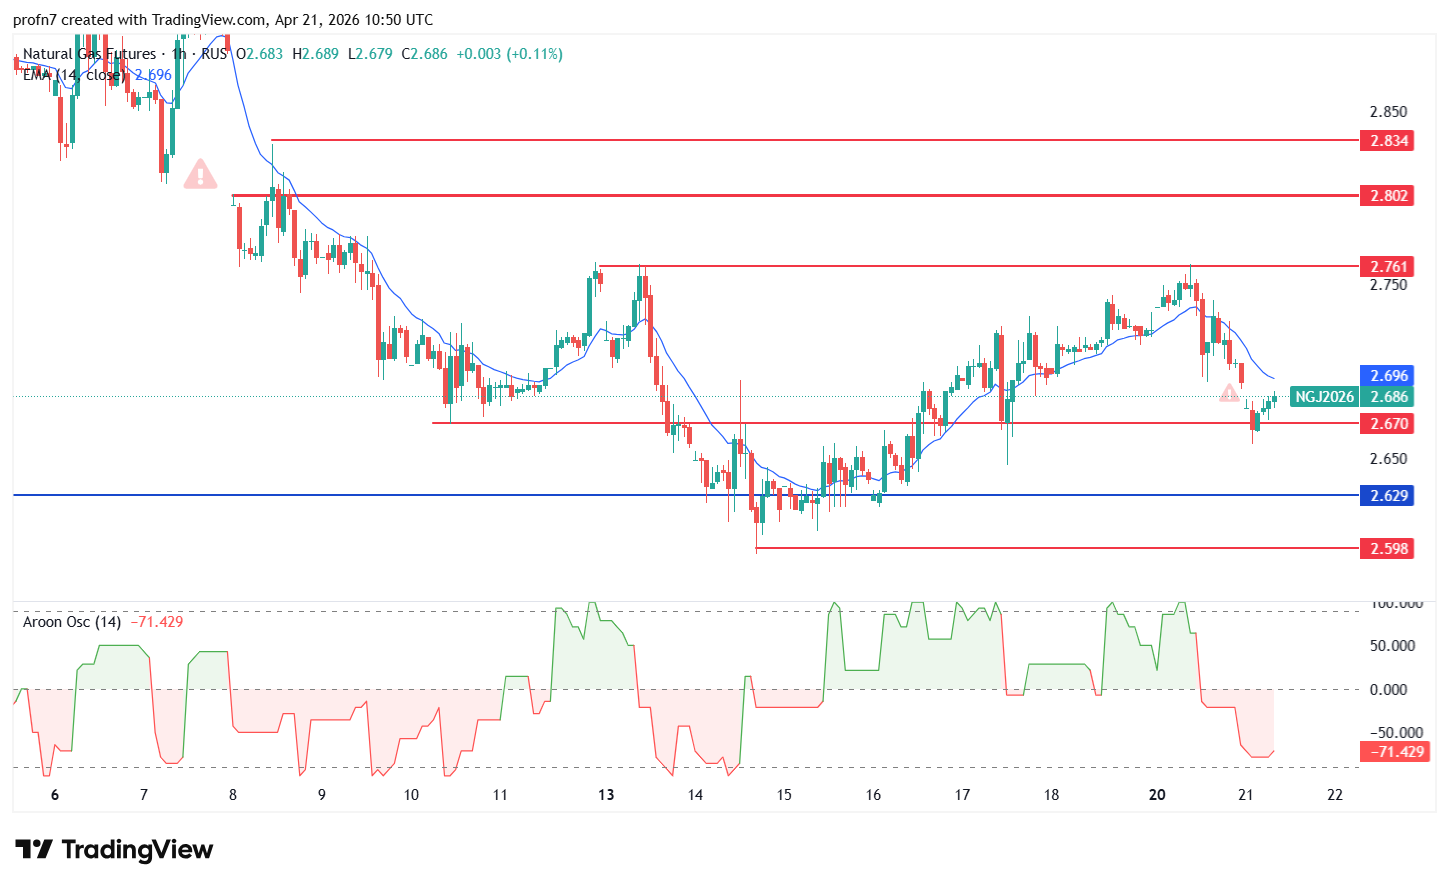Image resolution: width=1449 pixels, height=887 pixels.
Task: Click the low price value L2.679
Action: click(370, 54)
